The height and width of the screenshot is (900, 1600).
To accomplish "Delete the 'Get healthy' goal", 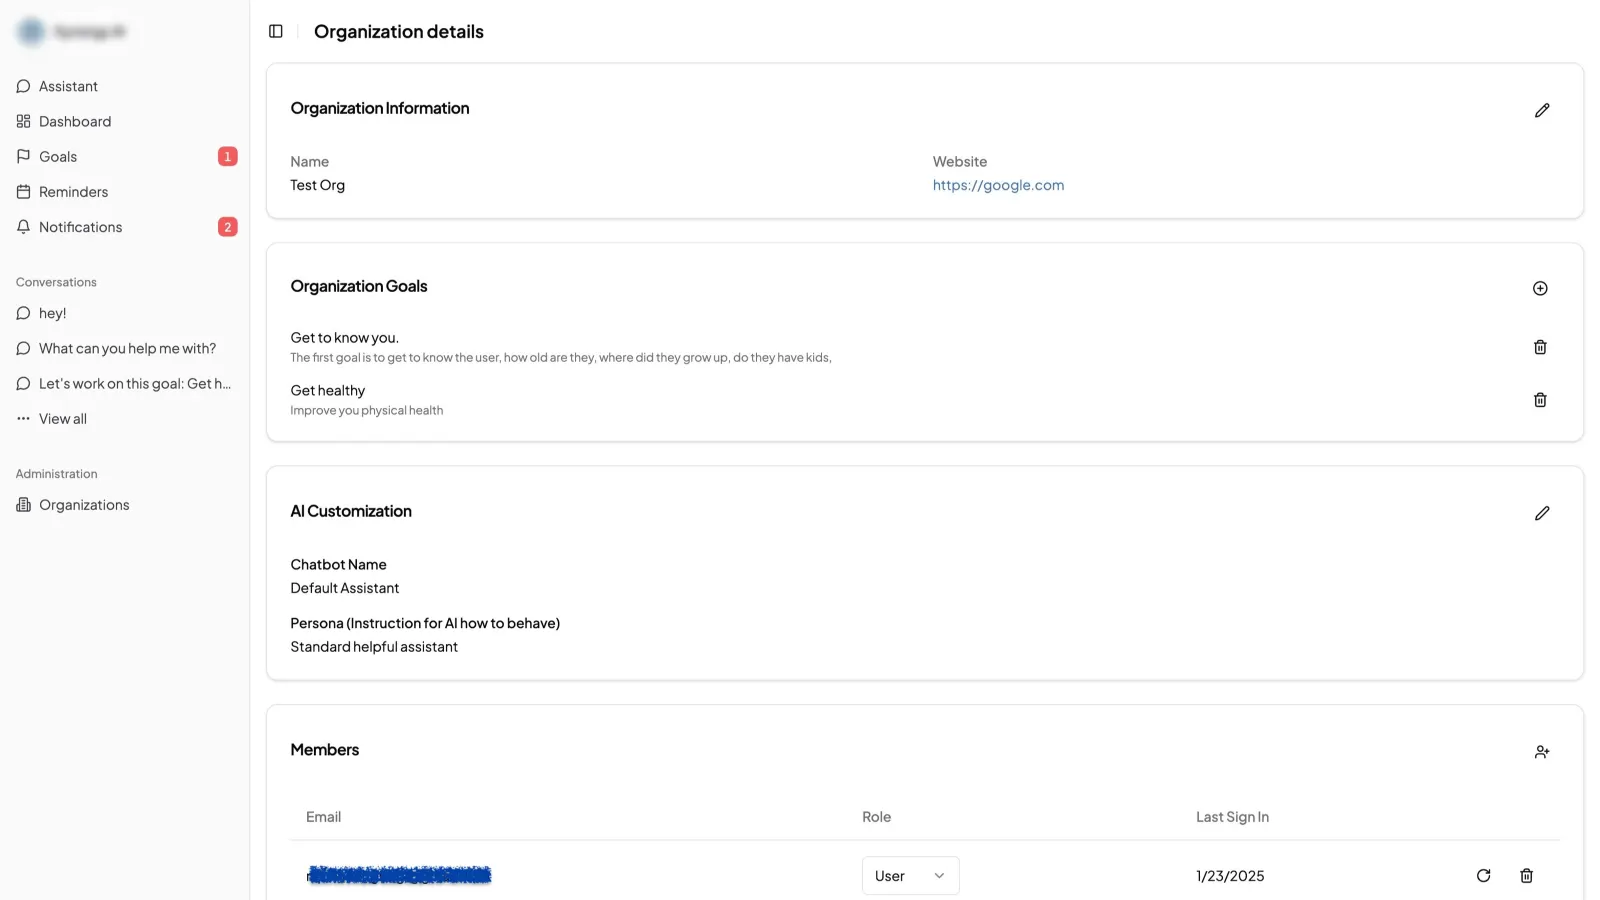I will pyautogui.click(x=1540, y=400).
